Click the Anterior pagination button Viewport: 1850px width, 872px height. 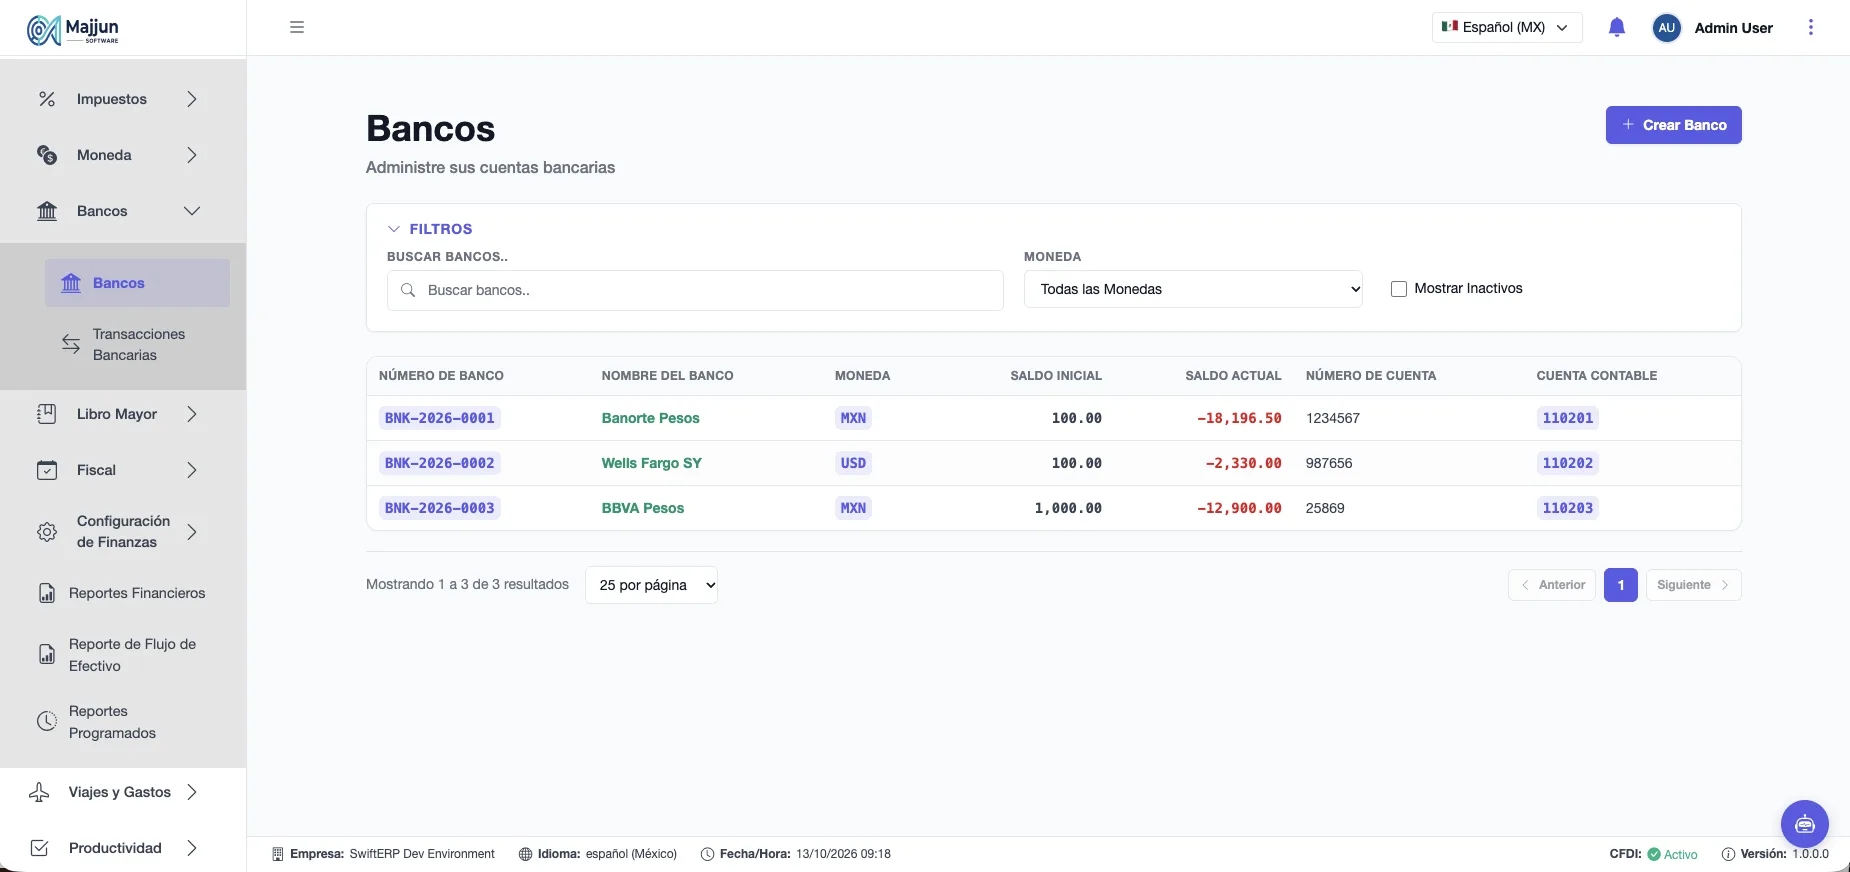point(1552,585)
